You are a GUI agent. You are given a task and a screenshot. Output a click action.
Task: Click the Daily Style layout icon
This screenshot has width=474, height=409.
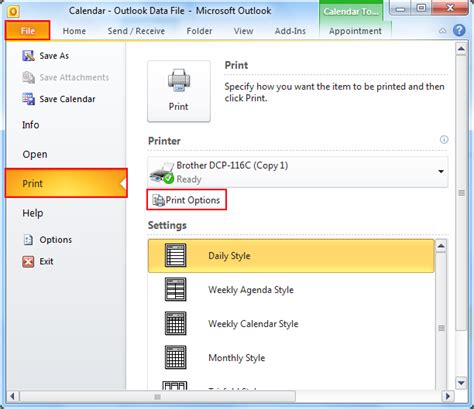point(176,255)
